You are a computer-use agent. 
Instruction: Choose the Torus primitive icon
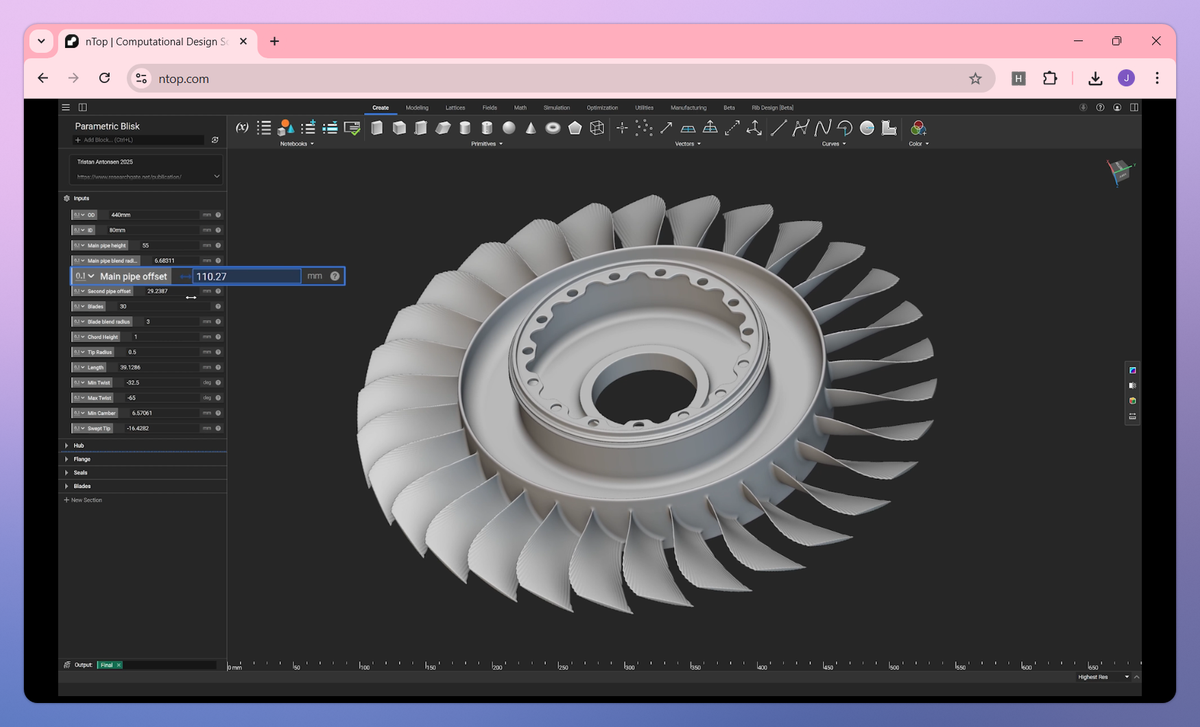pos(552,128)
